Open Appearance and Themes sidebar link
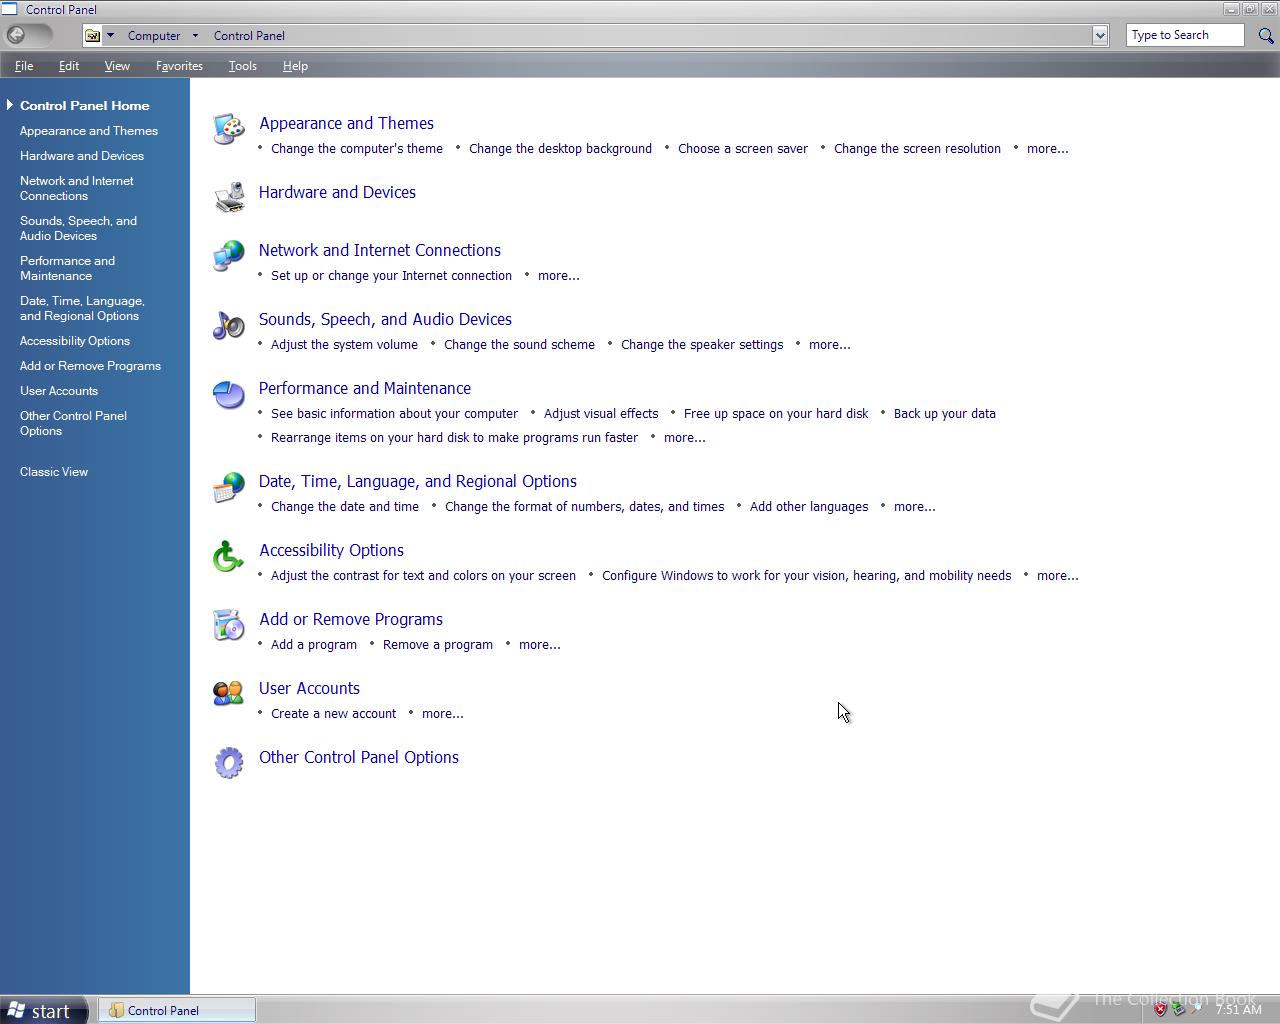This screenshot has height=1024, width=1280. 89,130
